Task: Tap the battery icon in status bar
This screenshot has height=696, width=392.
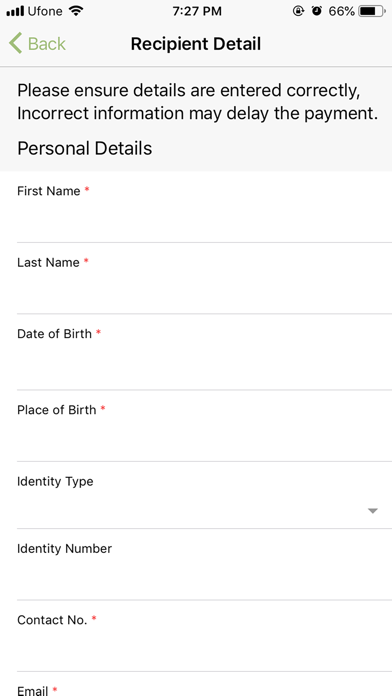Action: (x=372, y=12)
